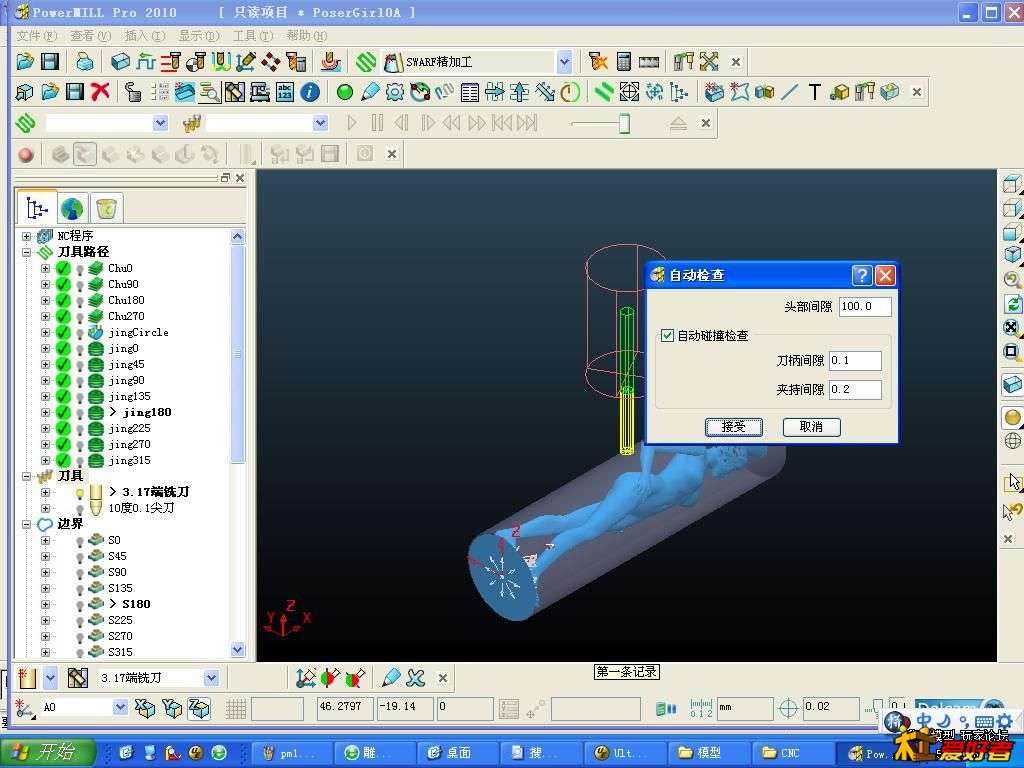This screenshot has width=1024, height=768.
Task: Switch to the globe browser tab
Action: 72,208
